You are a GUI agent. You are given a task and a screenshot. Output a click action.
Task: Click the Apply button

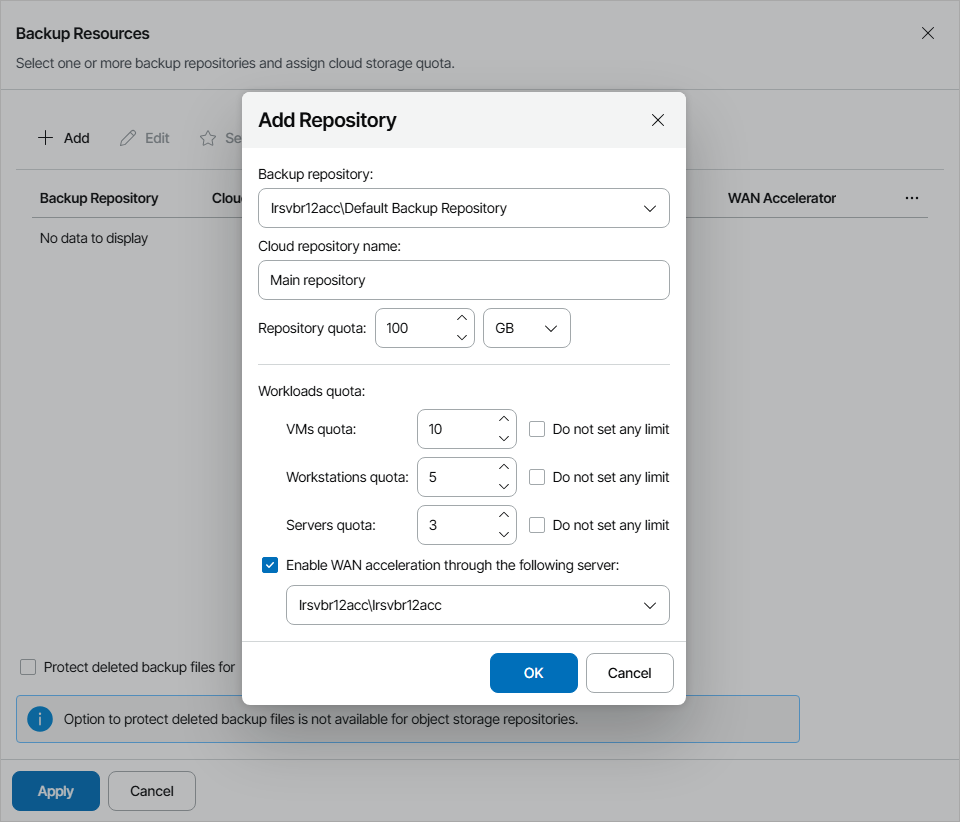[x=55, y=790]
